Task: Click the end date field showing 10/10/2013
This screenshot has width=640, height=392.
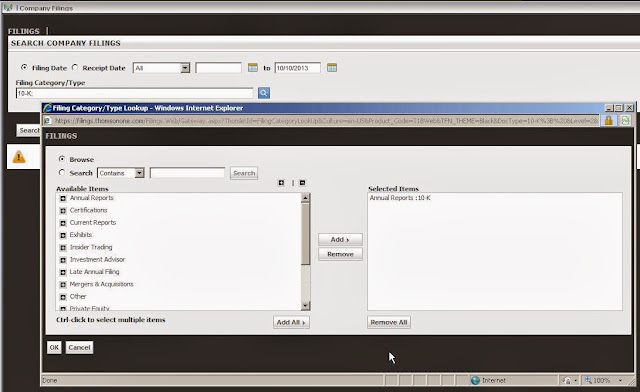Action: click(298, 68)
